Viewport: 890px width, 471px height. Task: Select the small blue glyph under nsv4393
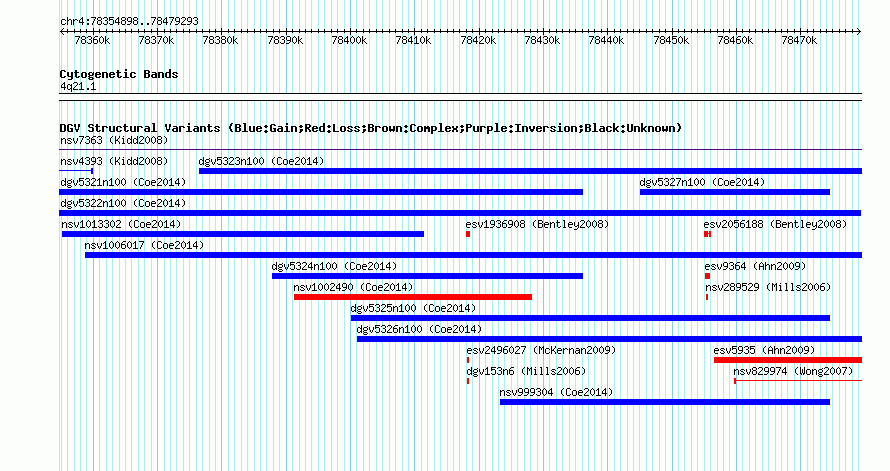[76, 171]
